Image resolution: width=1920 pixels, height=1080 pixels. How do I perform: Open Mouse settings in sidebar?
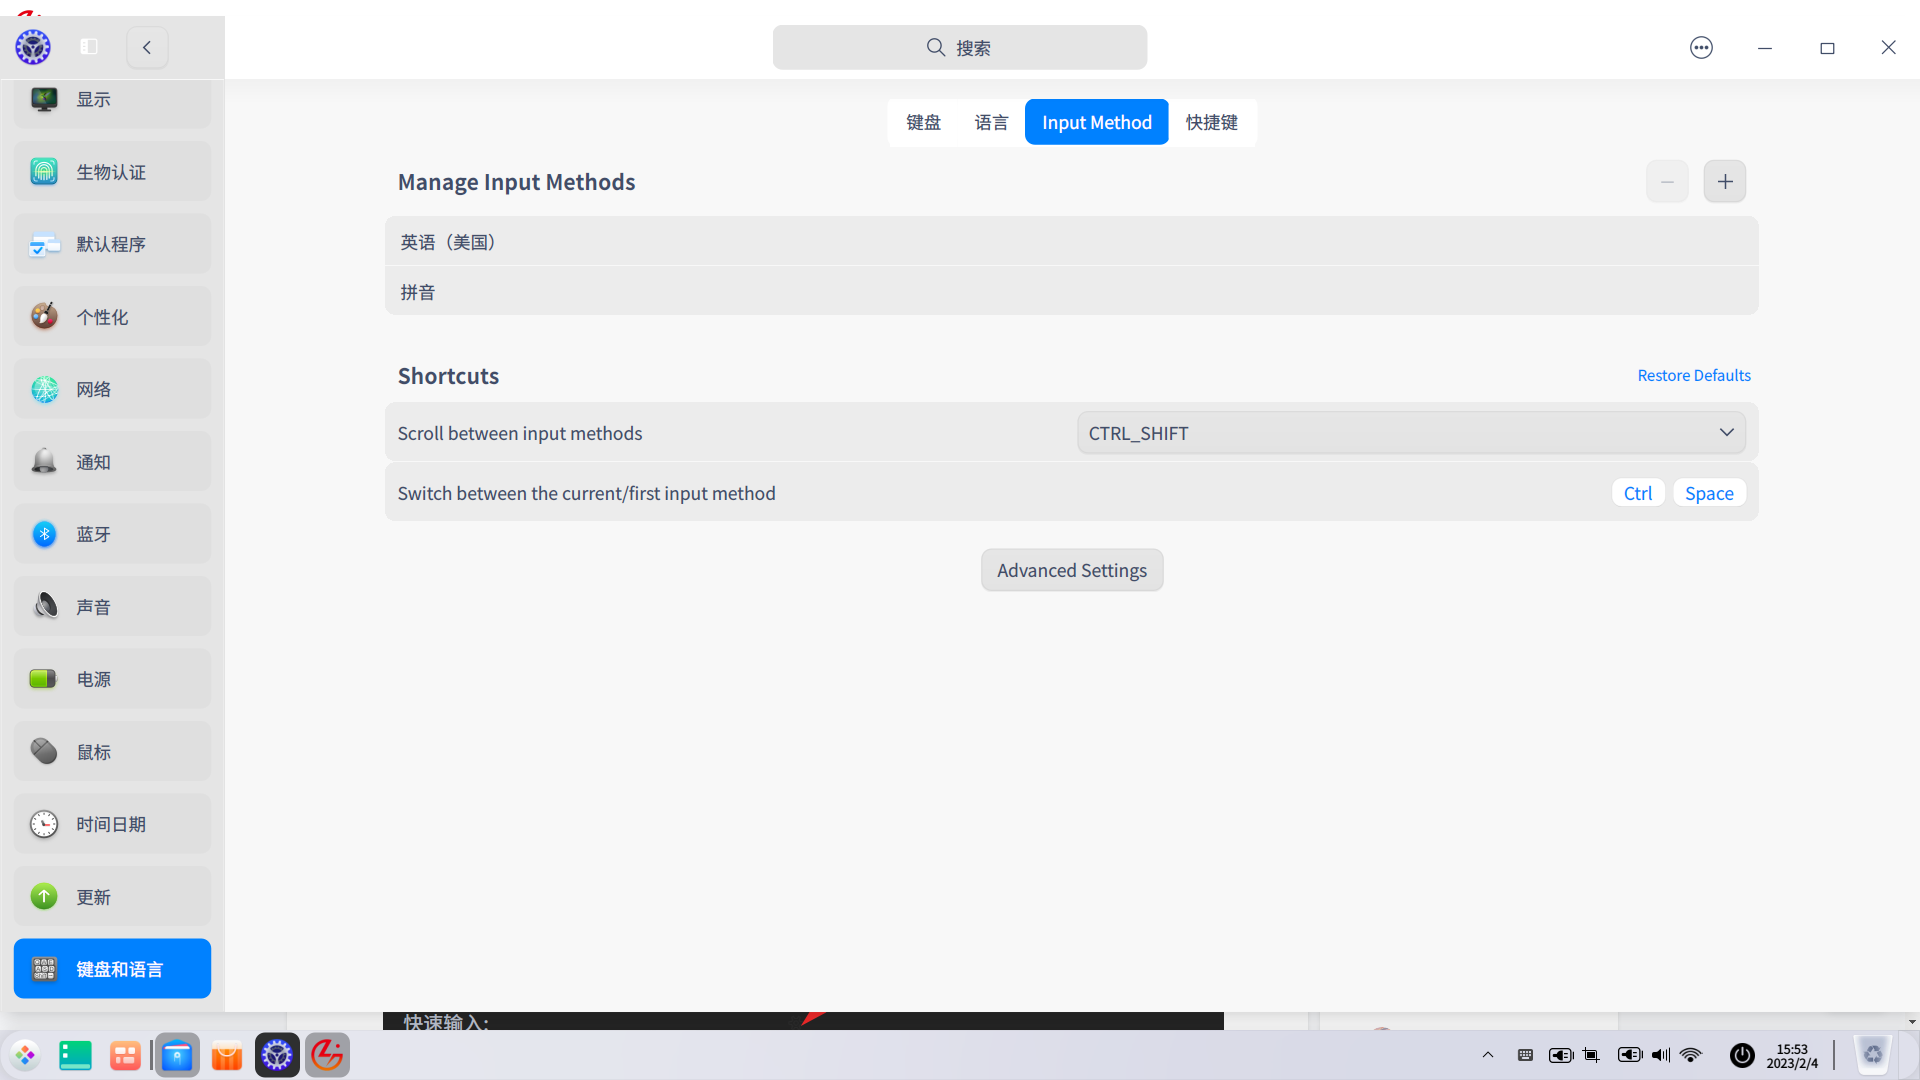[112, 752]
